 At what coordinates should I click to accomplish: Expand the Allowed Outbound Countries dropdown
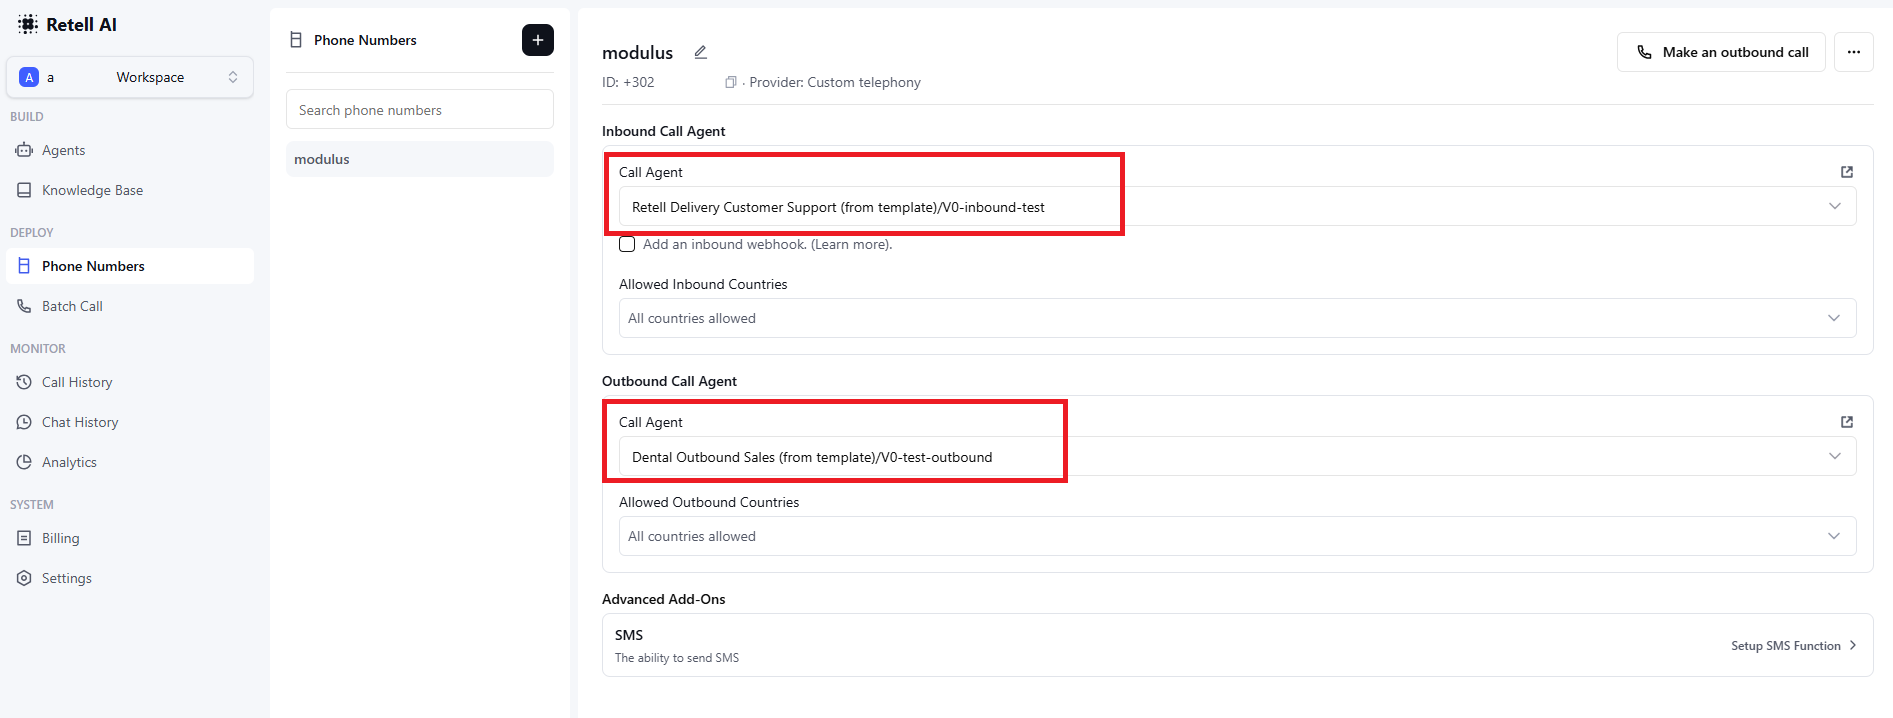(1237, 536)
